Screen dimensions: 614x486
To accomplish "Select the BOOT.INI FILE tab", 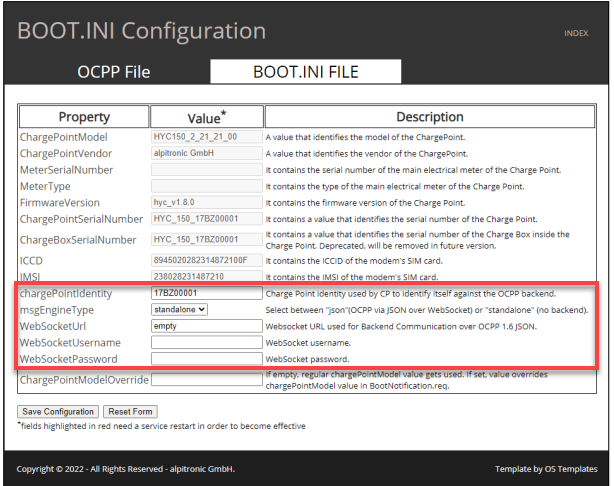I will tap(305, 72).
